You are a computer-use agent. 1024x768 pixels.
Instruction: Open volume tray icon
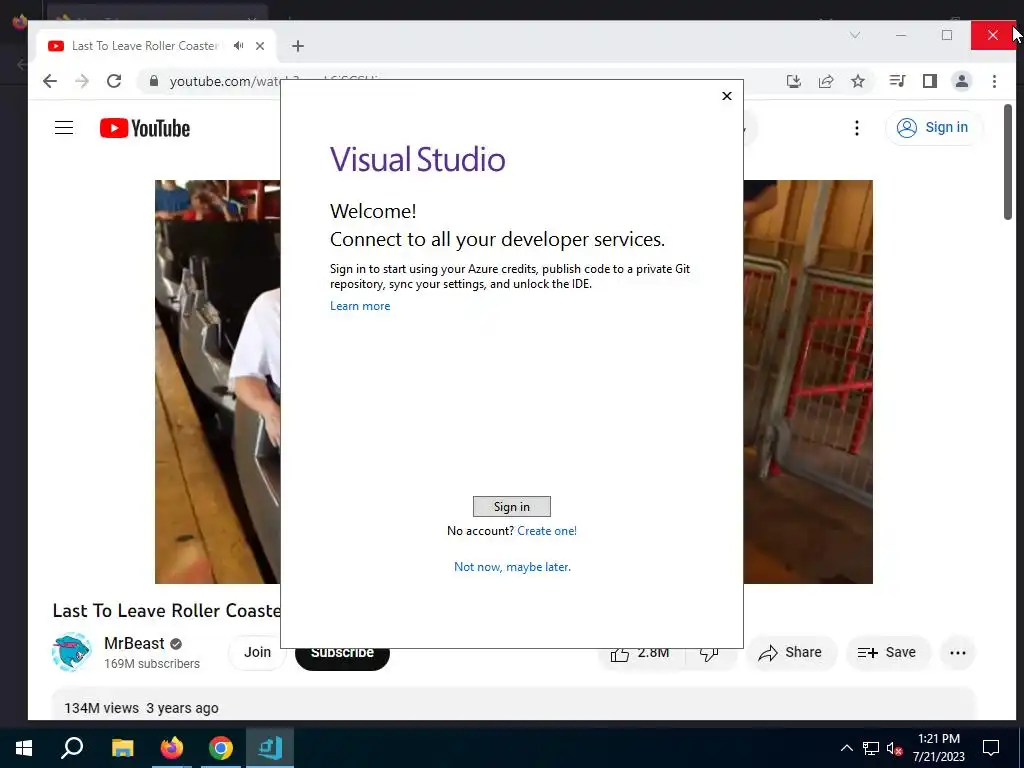(895, 749)
